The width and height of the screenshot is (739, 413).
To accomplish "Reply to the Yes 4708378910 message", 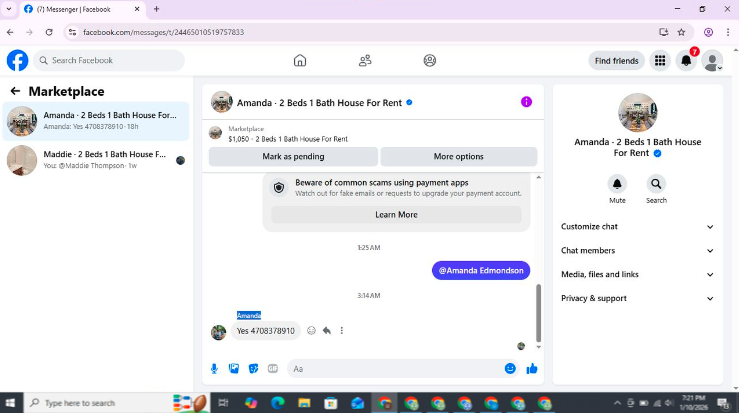I will coord(327,330).
